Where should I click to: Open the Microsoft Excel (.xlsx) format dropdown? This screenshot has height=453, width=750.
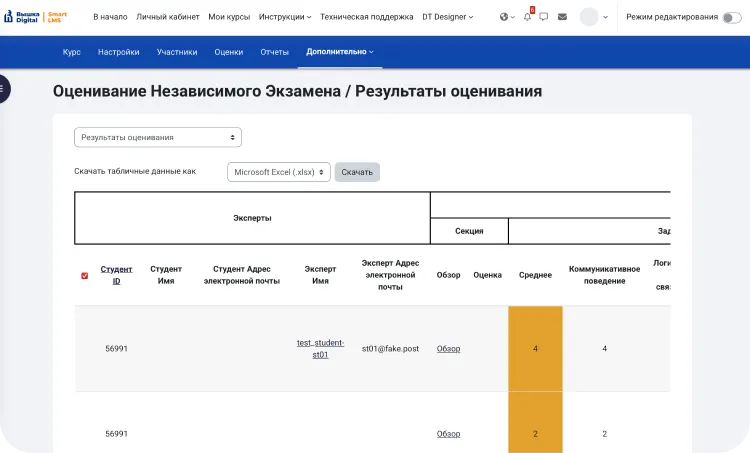click(279, 172)
